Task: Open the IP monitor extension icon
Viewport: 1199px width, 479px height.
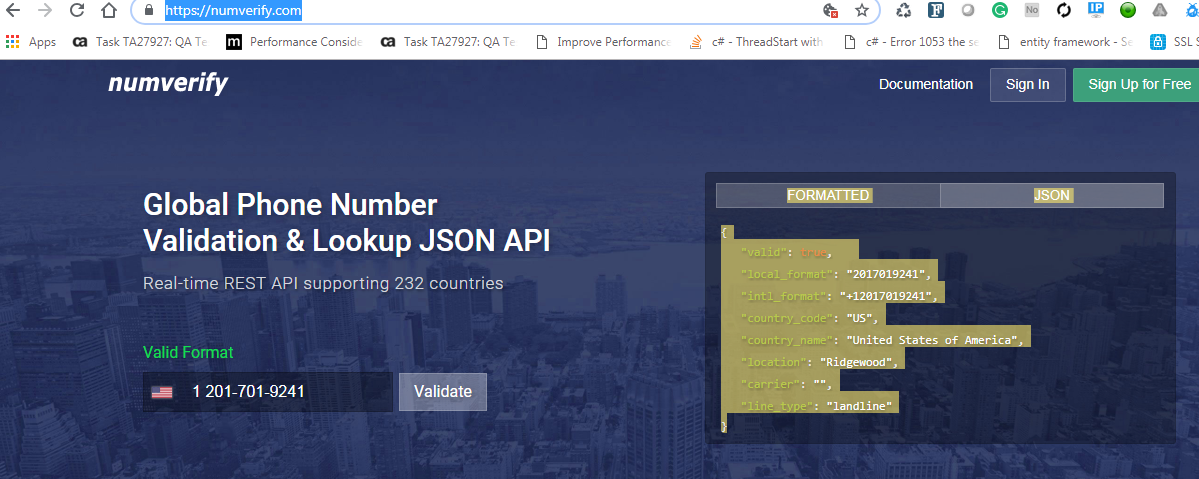Action: (x=1096, y=10)
